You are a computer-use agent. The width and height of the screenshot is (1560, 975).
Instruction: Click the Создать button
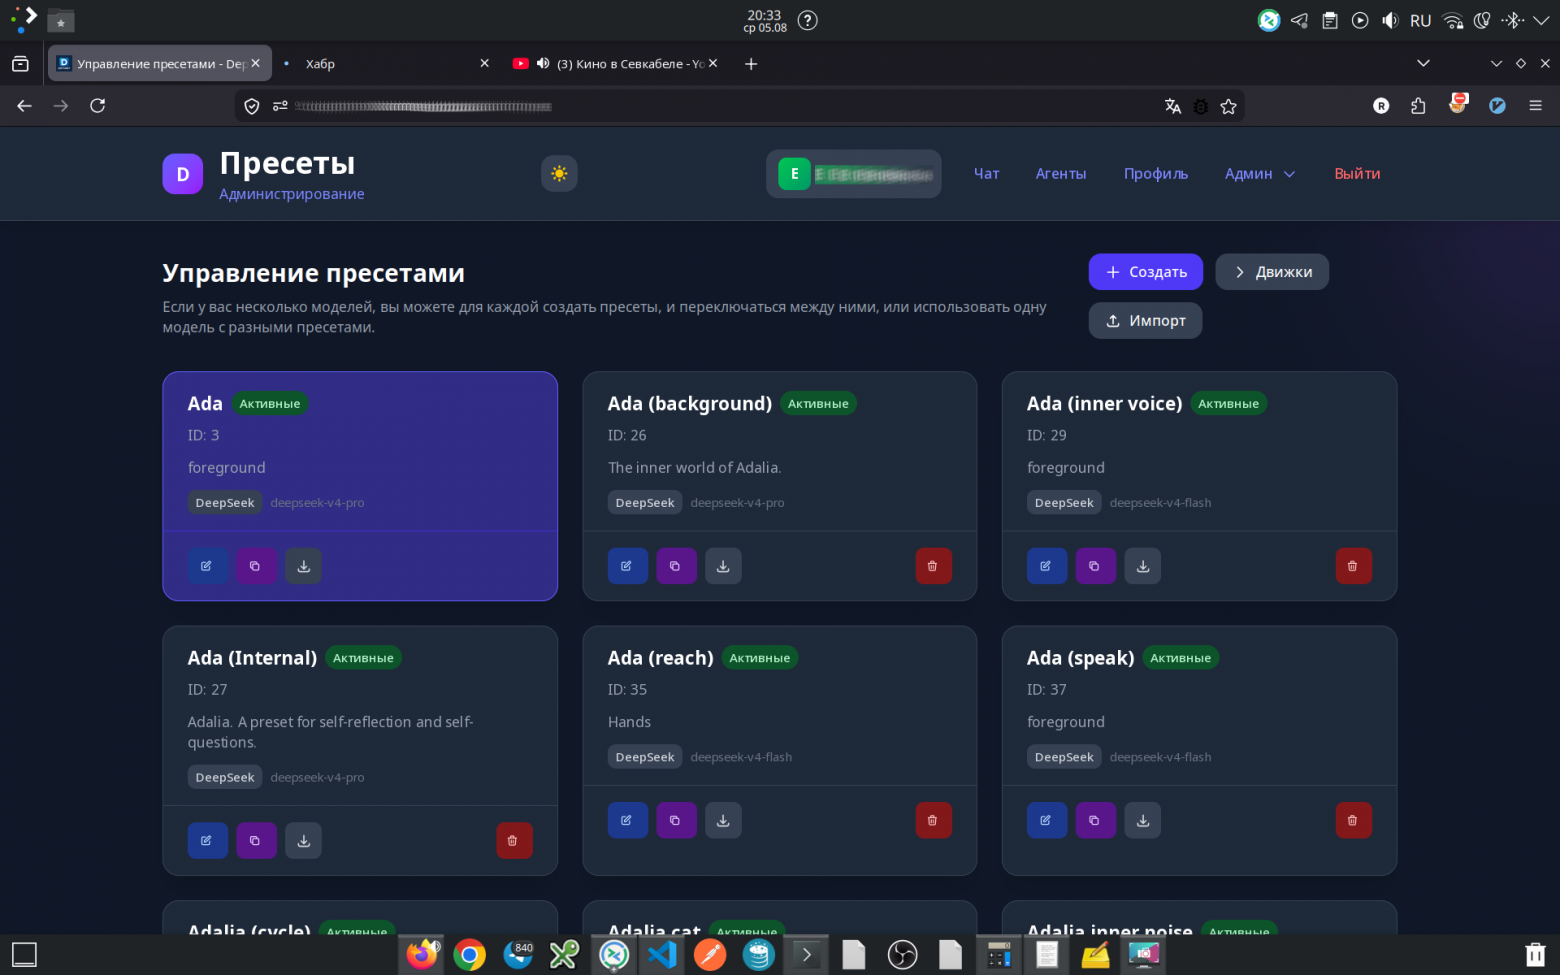click(1146, 272)
